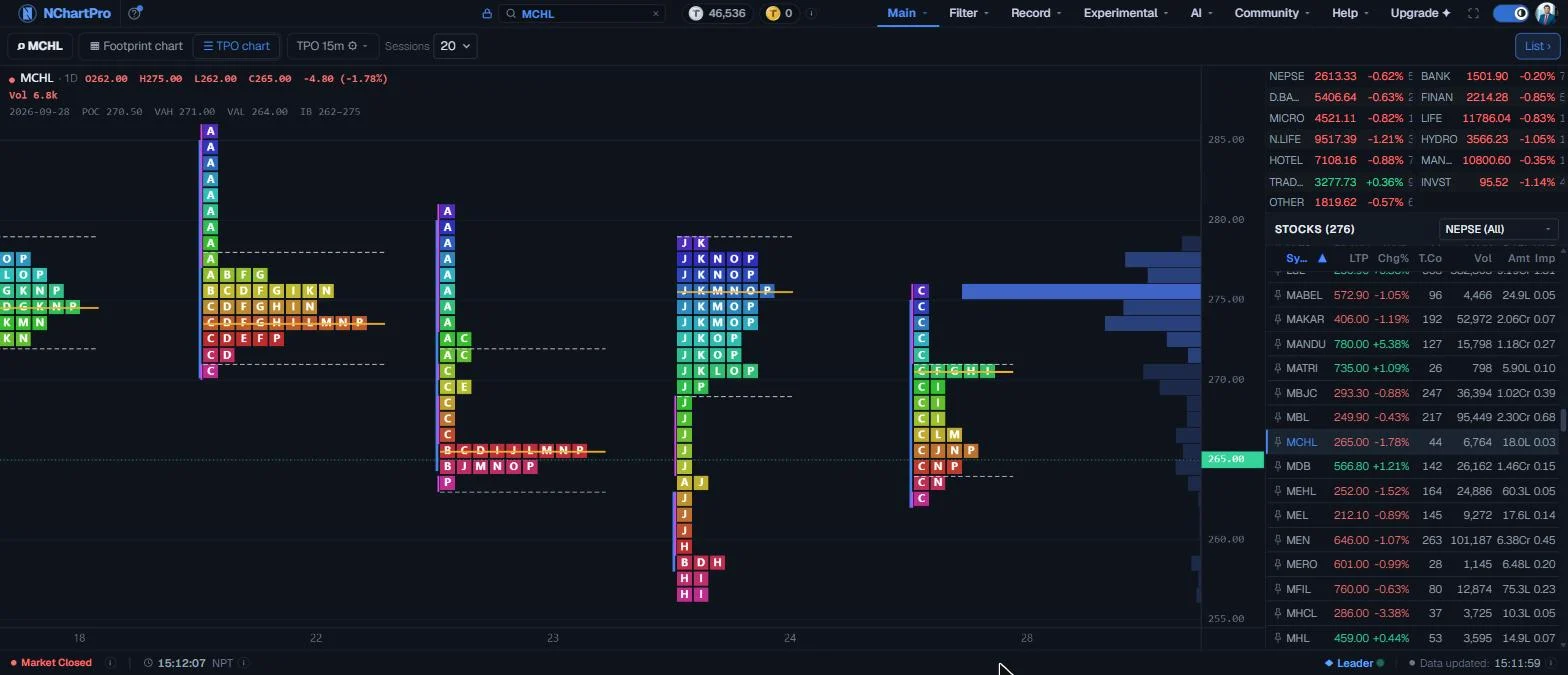Toggle the dark/light theme switch

(1511, 13)
